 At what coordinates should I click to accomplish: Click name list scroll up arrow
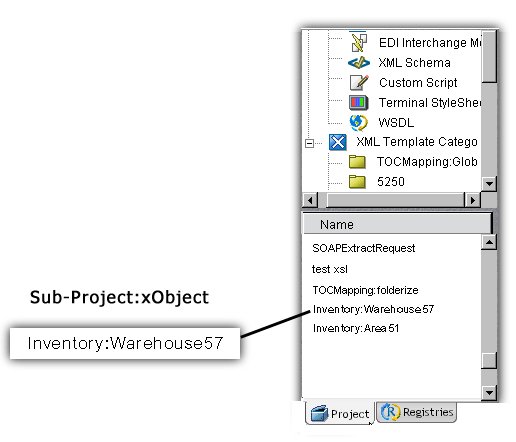489,242
